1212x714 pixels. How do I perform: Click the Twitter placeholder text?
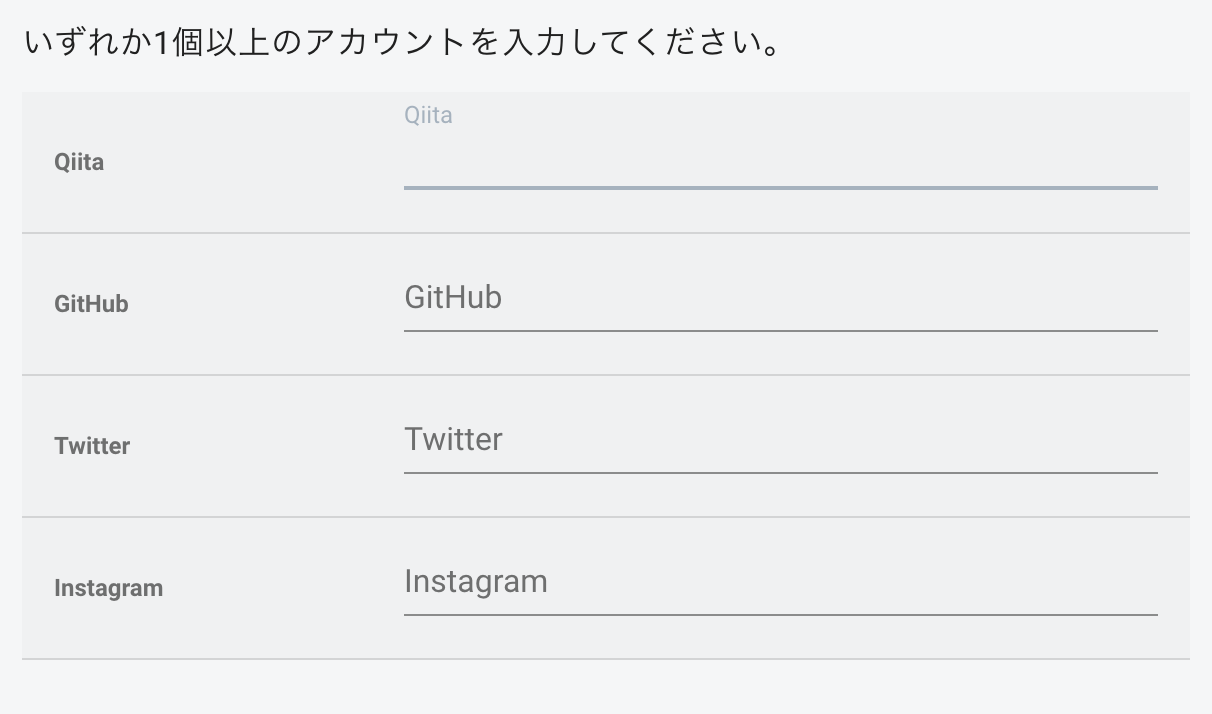pyautogui.click(x=453, y=439)
